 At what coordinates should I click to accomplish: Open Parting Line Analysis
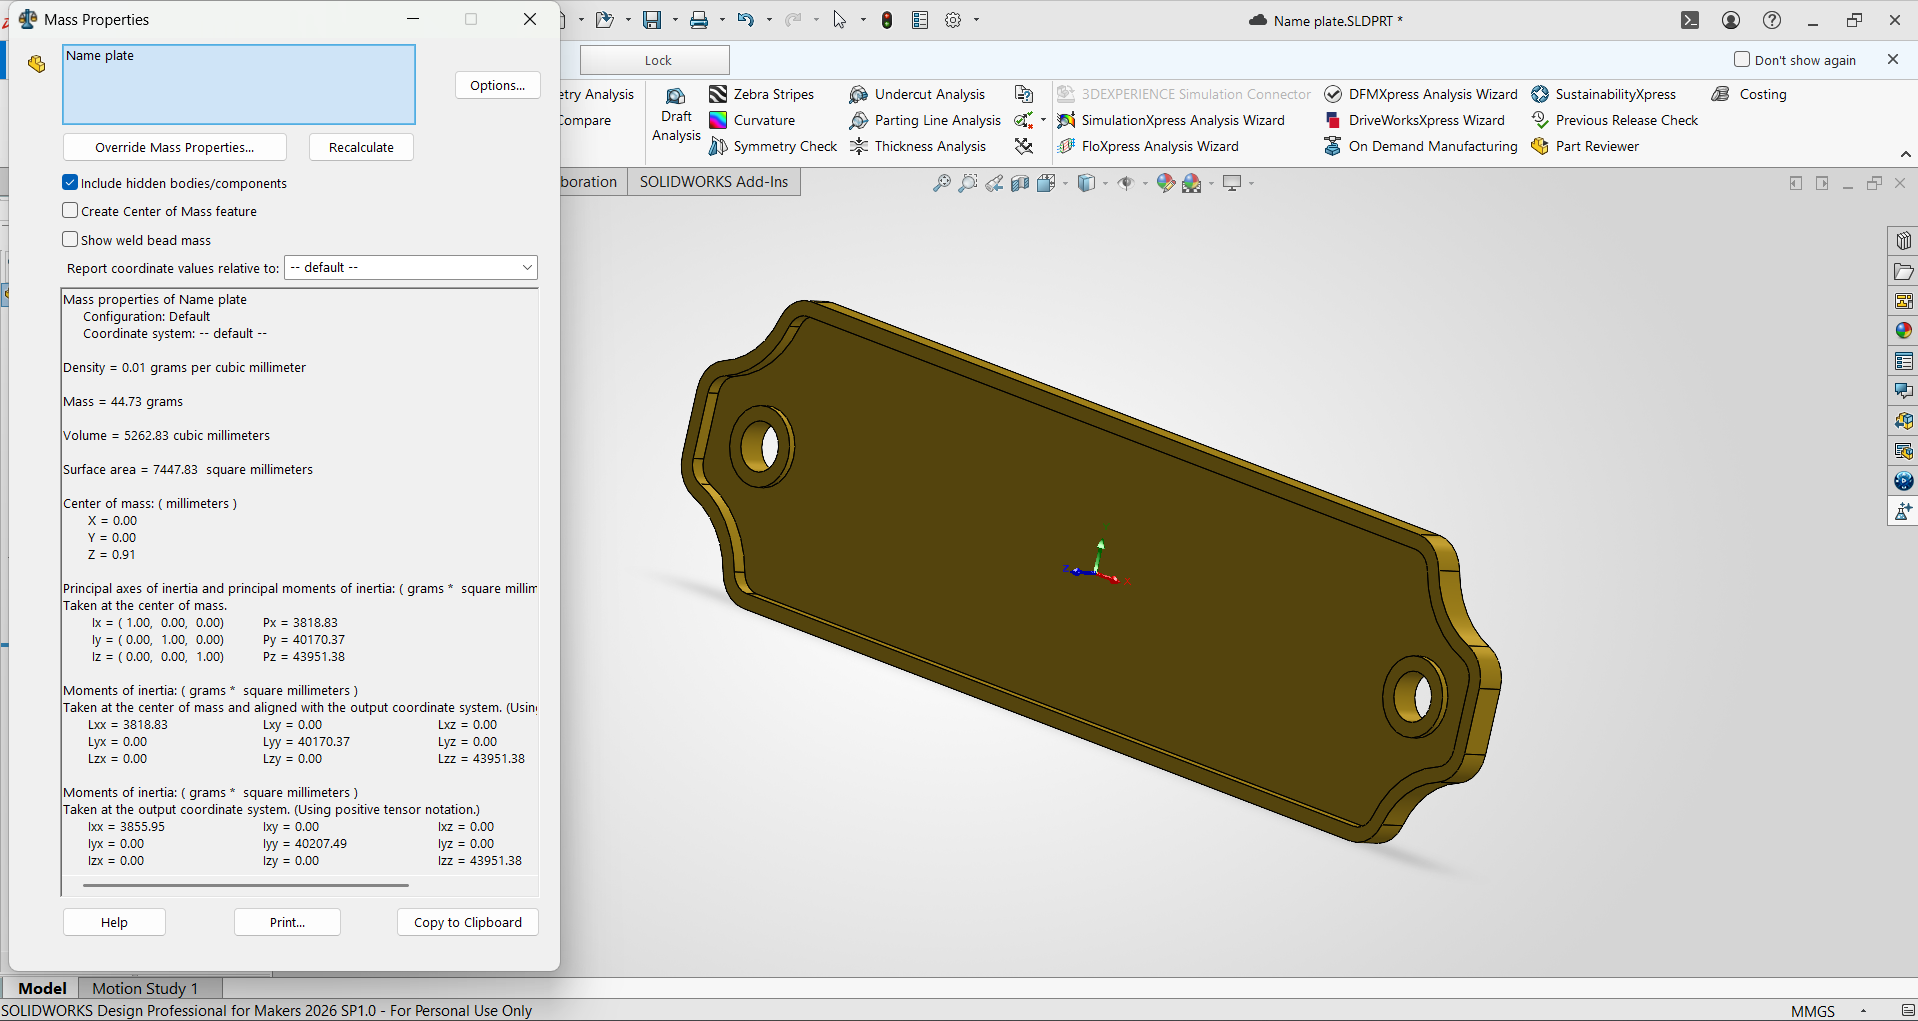[925, 120]
